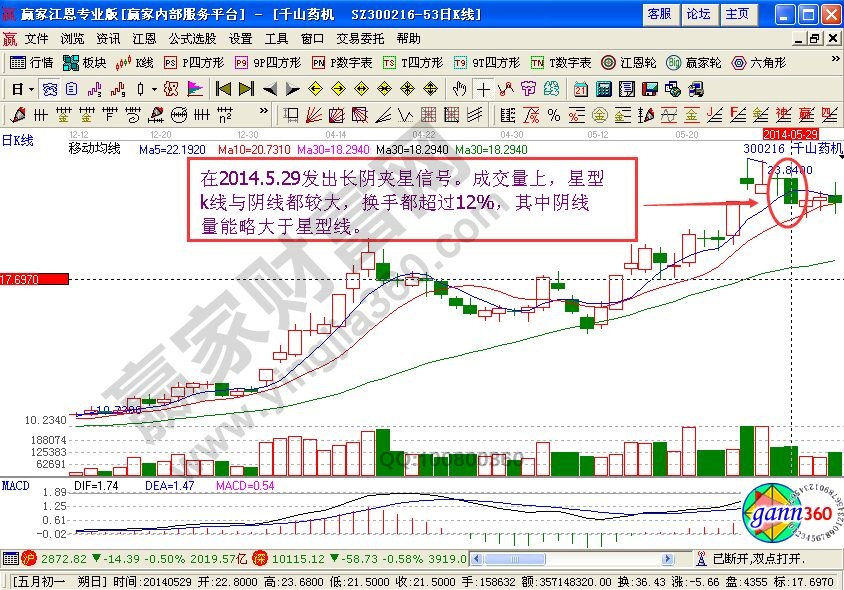
Task: Click the 论坛 forum button
Action: [x=698, y=14]
